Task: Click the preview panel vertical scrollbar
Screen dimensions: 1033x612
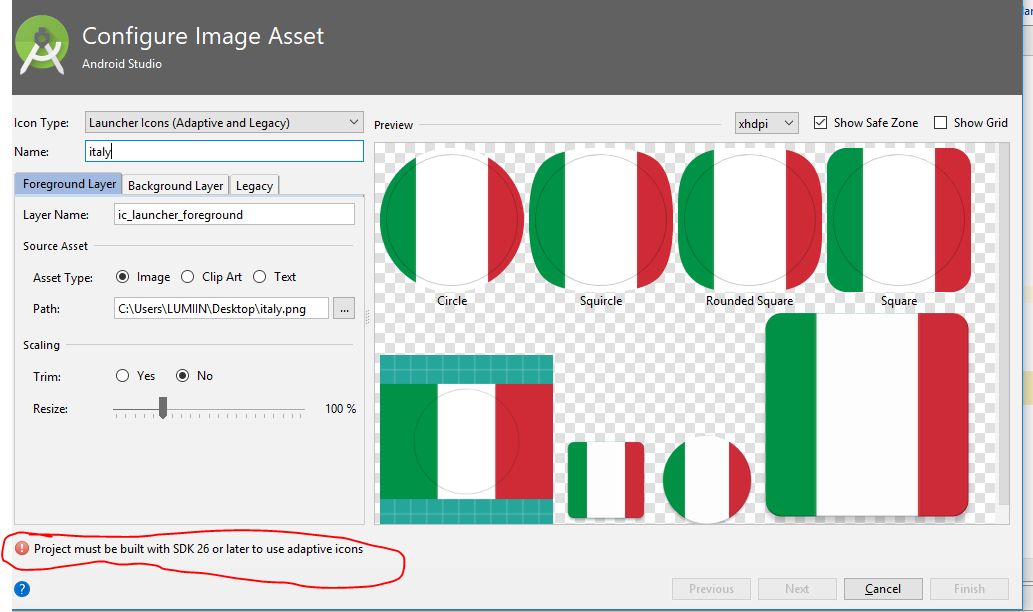Action: pos(1004,324)
